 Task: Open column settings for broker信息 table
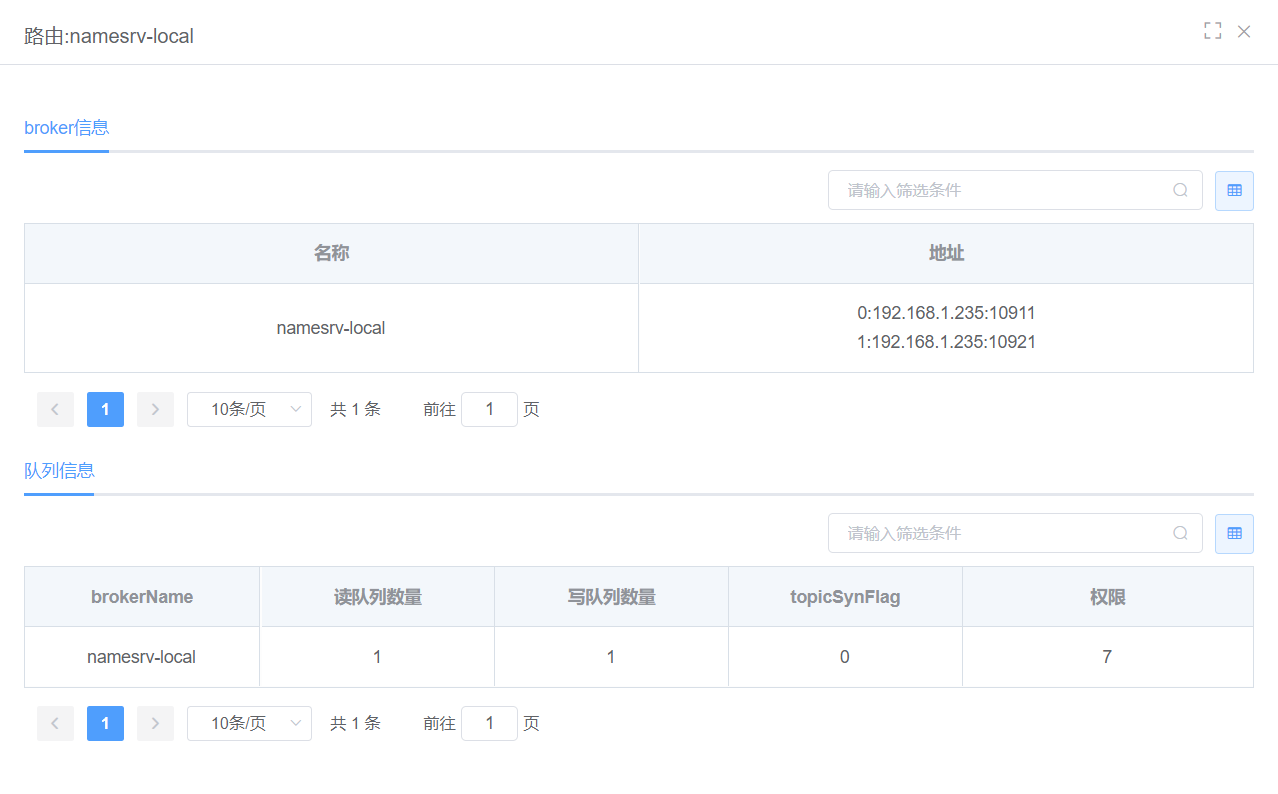(1234, 190)
